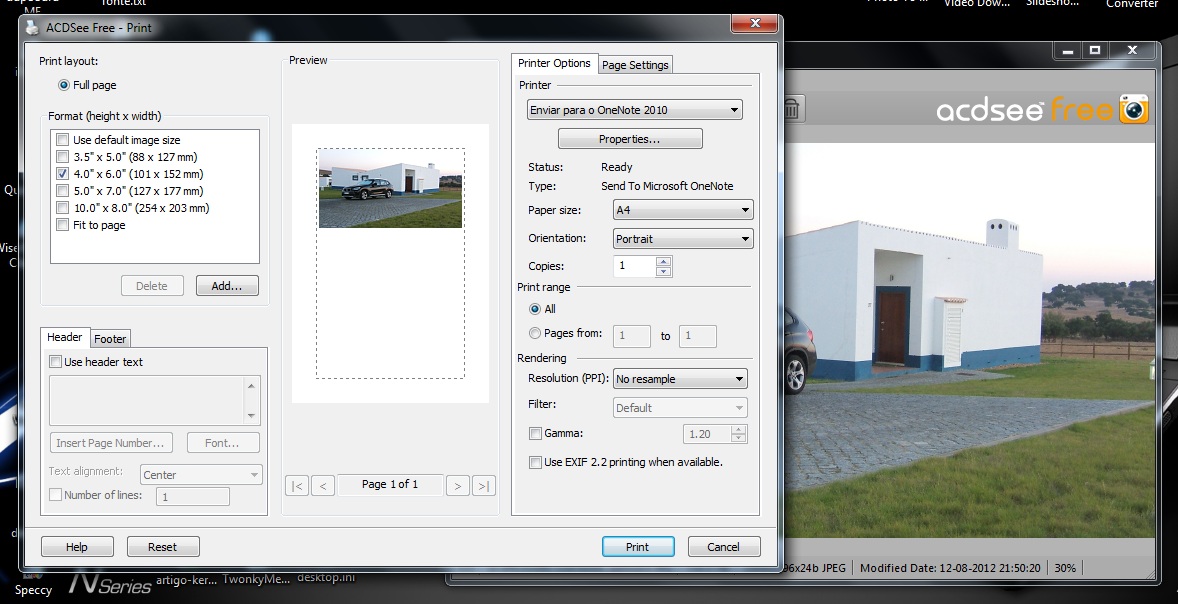
Task: Click Page 1 of 1 indicator
Action: [x=389, y=485]
